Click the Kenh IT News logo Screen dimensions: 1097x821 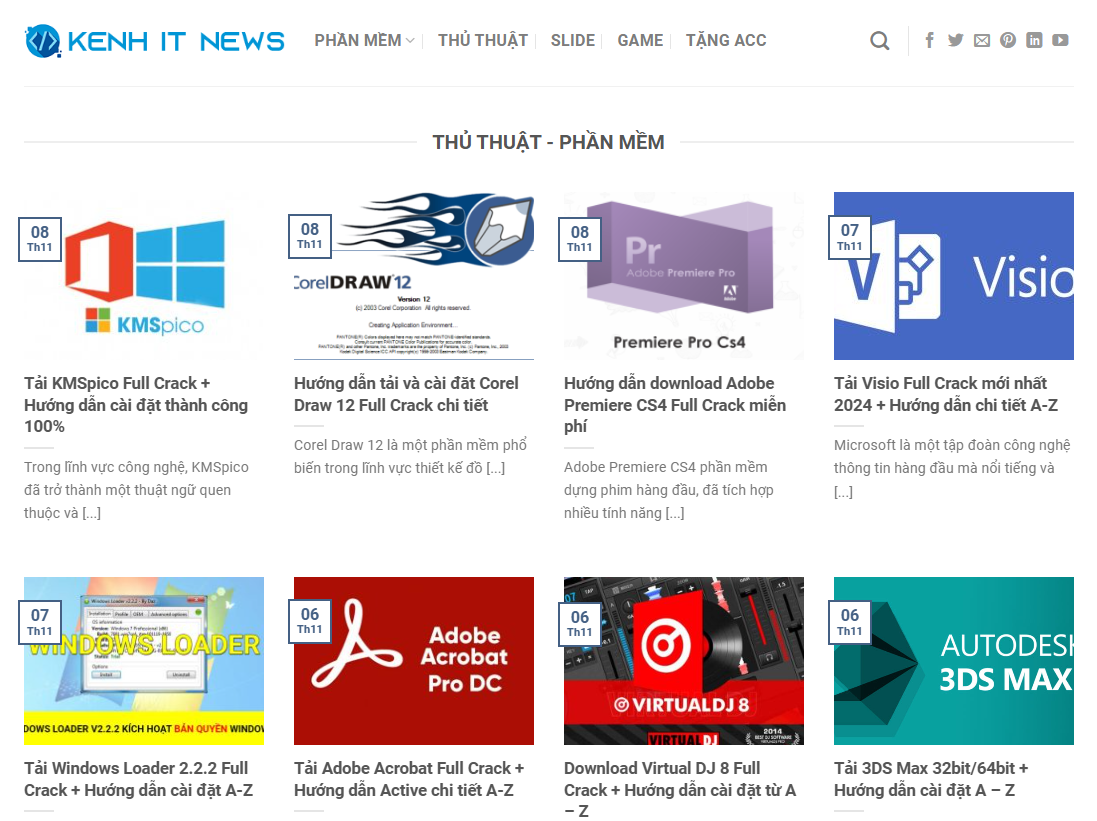pos(155,41)
